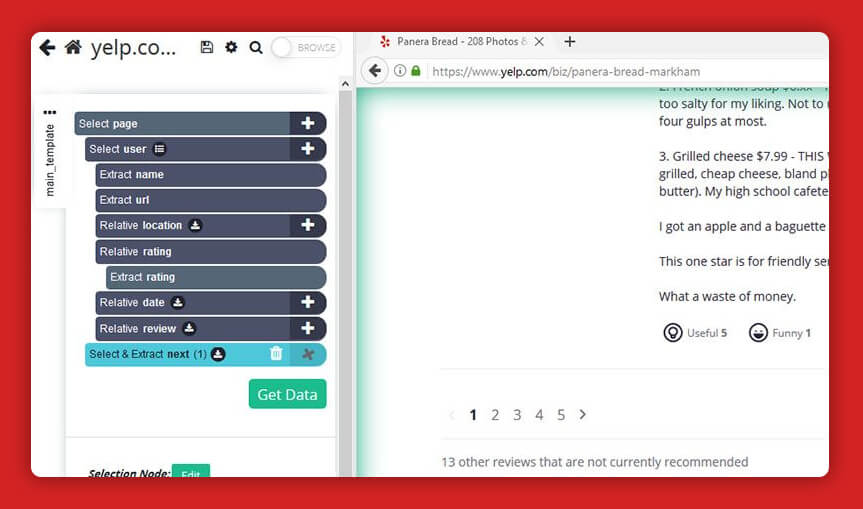Go to the home icon in ParseHub

click(73, 47)
